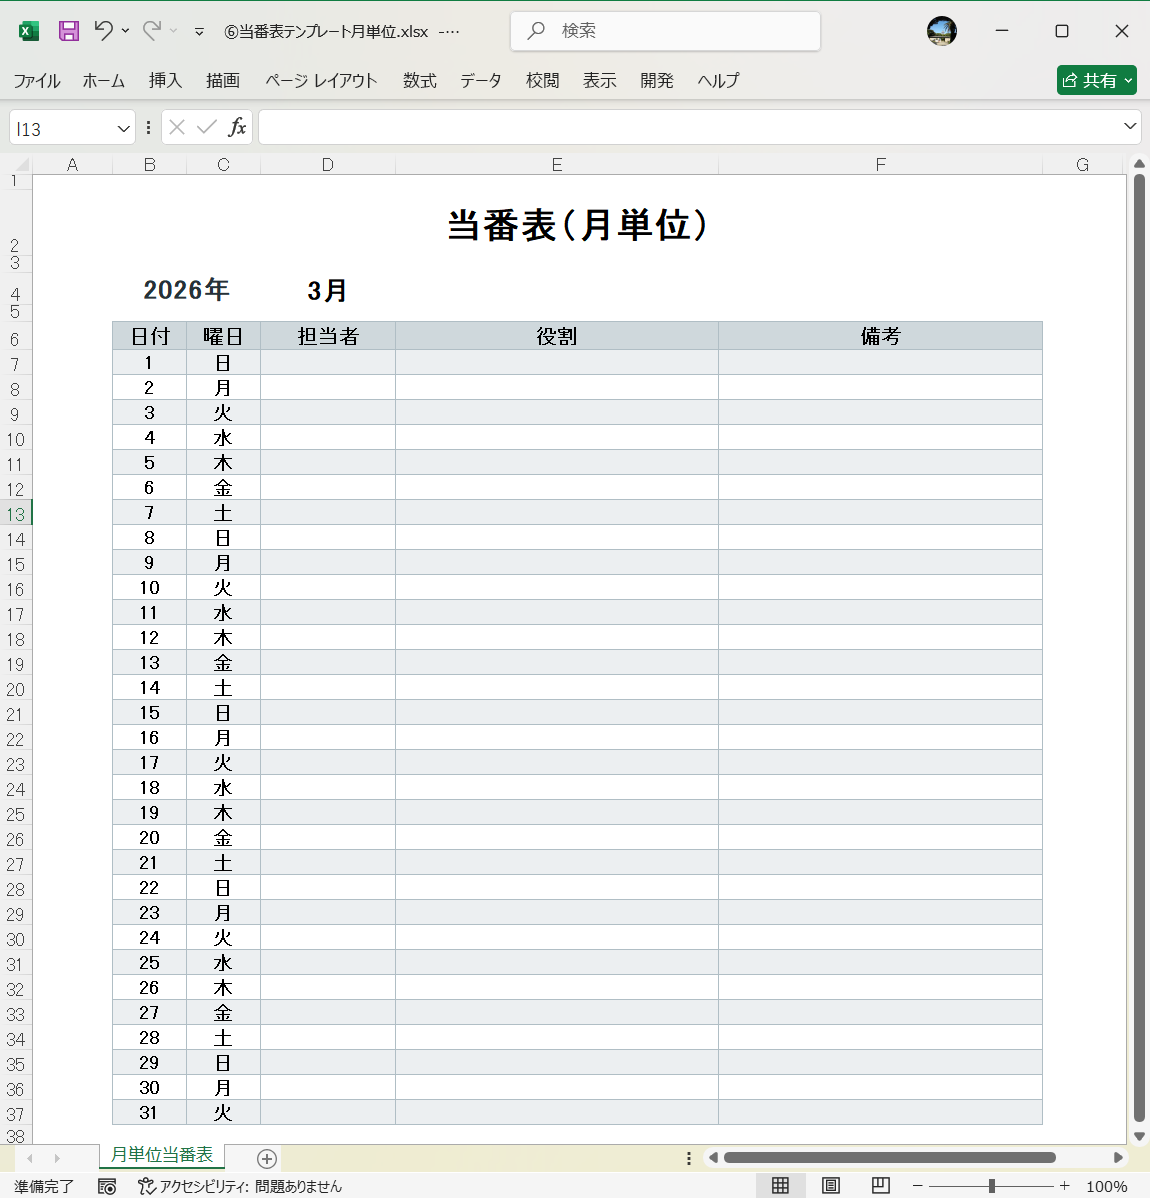The image size is (1150, 1198).
Task: Click the Save icon
Action: click(x=67, y=31)
